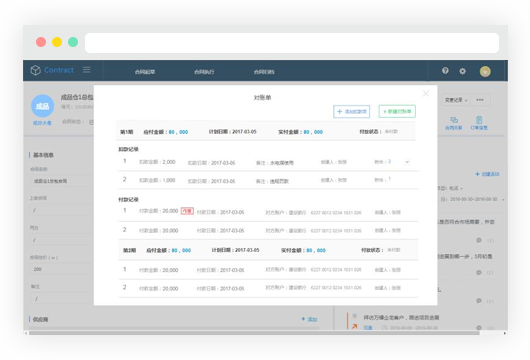Screen dimensions: 530x360
Task: Click the 订单信息 clipboard icon
Action: point(479,120)
